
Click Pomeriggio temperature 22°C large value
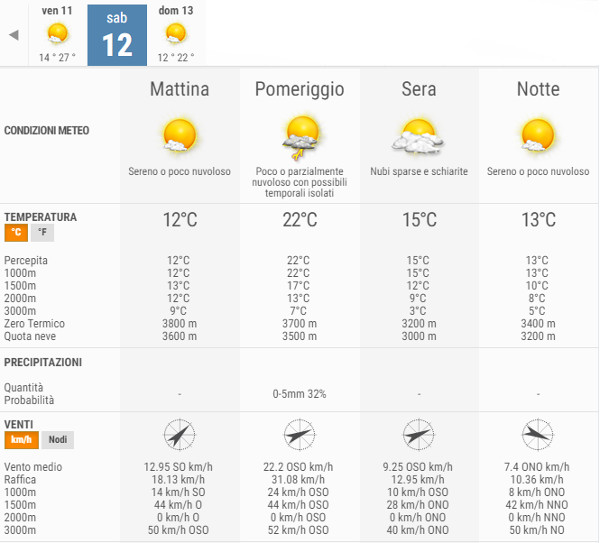coord(300,220)
